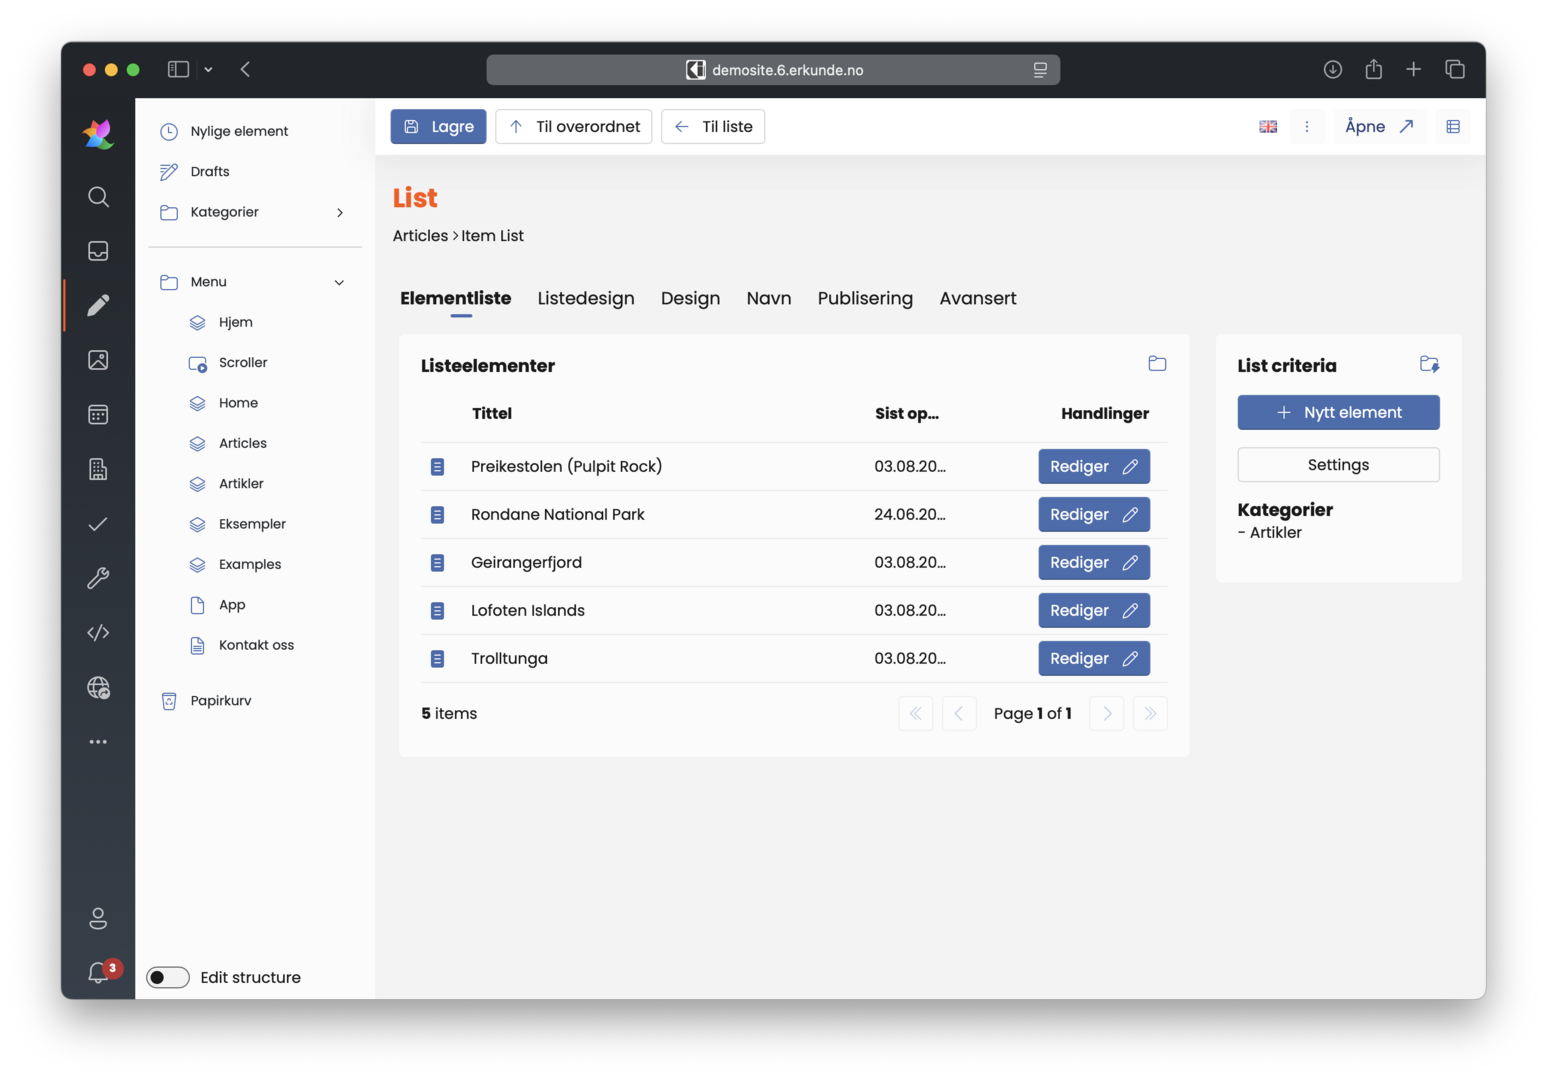This screenshot has height=1080, width=1547.
Task: Select the Scroller menu item
Action: (243, 363)
